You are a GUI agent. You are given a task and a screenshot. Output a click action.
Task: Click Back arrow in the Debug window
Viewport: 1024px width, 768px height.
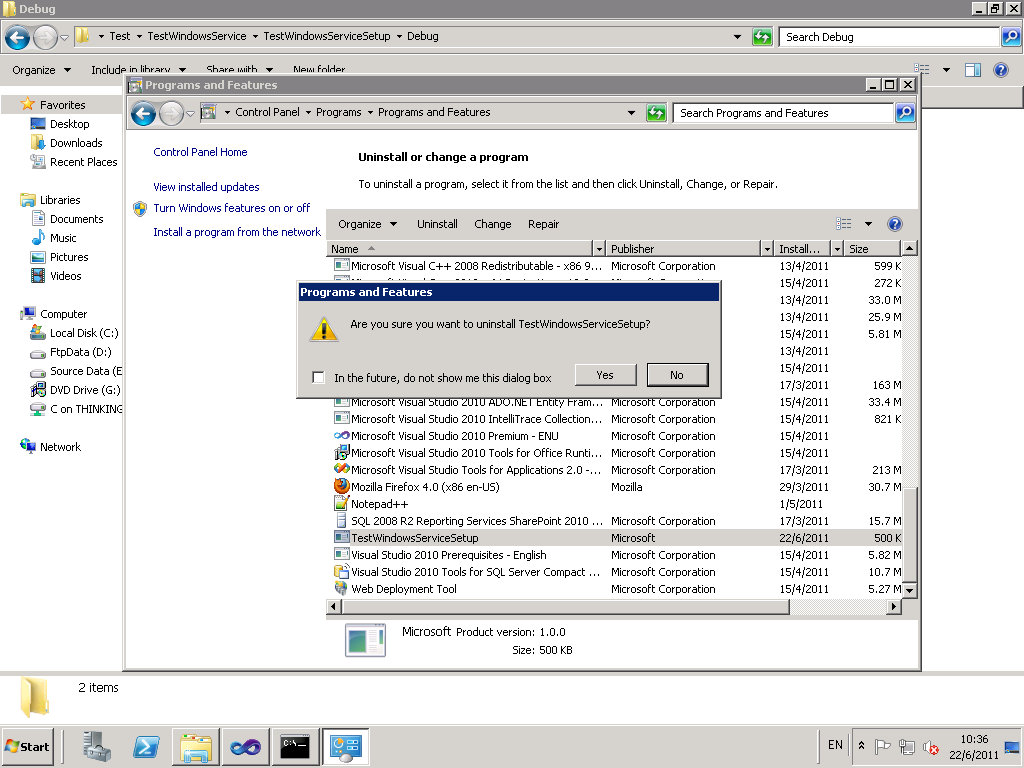pos(18,37)
